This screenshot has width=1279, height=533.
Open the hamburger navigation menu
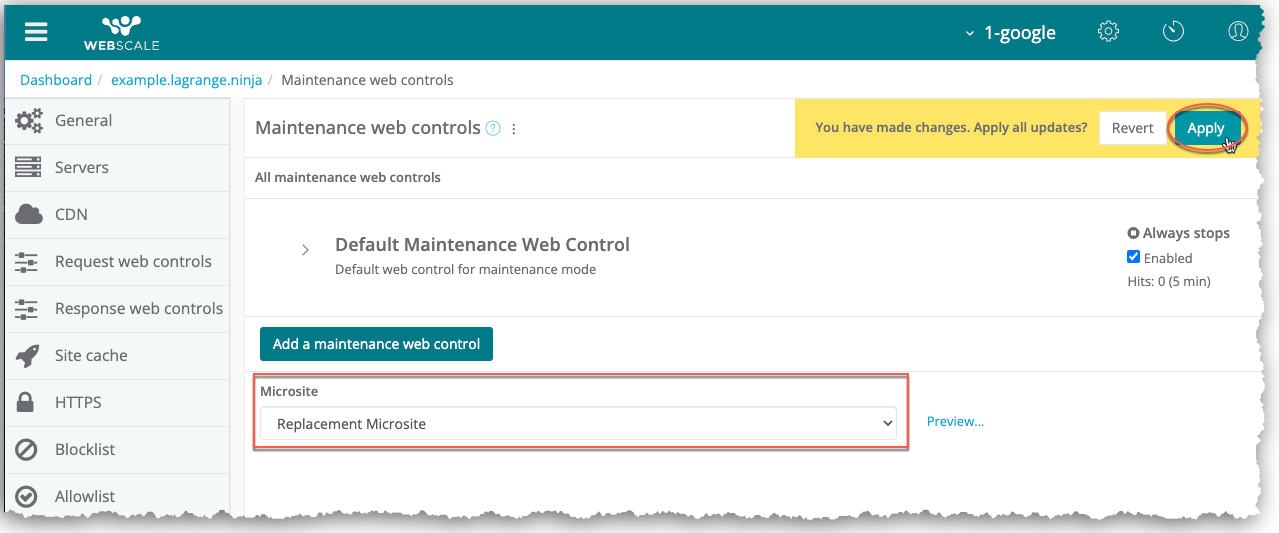36,32
